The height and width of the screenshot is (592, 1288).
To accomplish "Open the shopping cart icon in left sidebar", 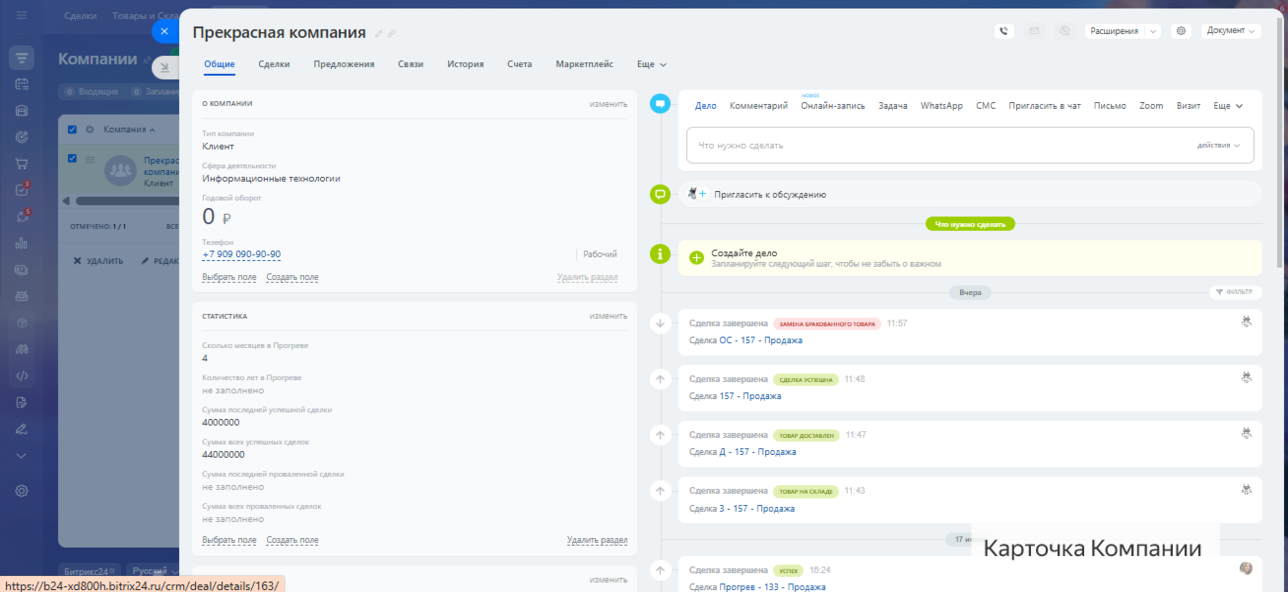I will [x=21, y=163].
